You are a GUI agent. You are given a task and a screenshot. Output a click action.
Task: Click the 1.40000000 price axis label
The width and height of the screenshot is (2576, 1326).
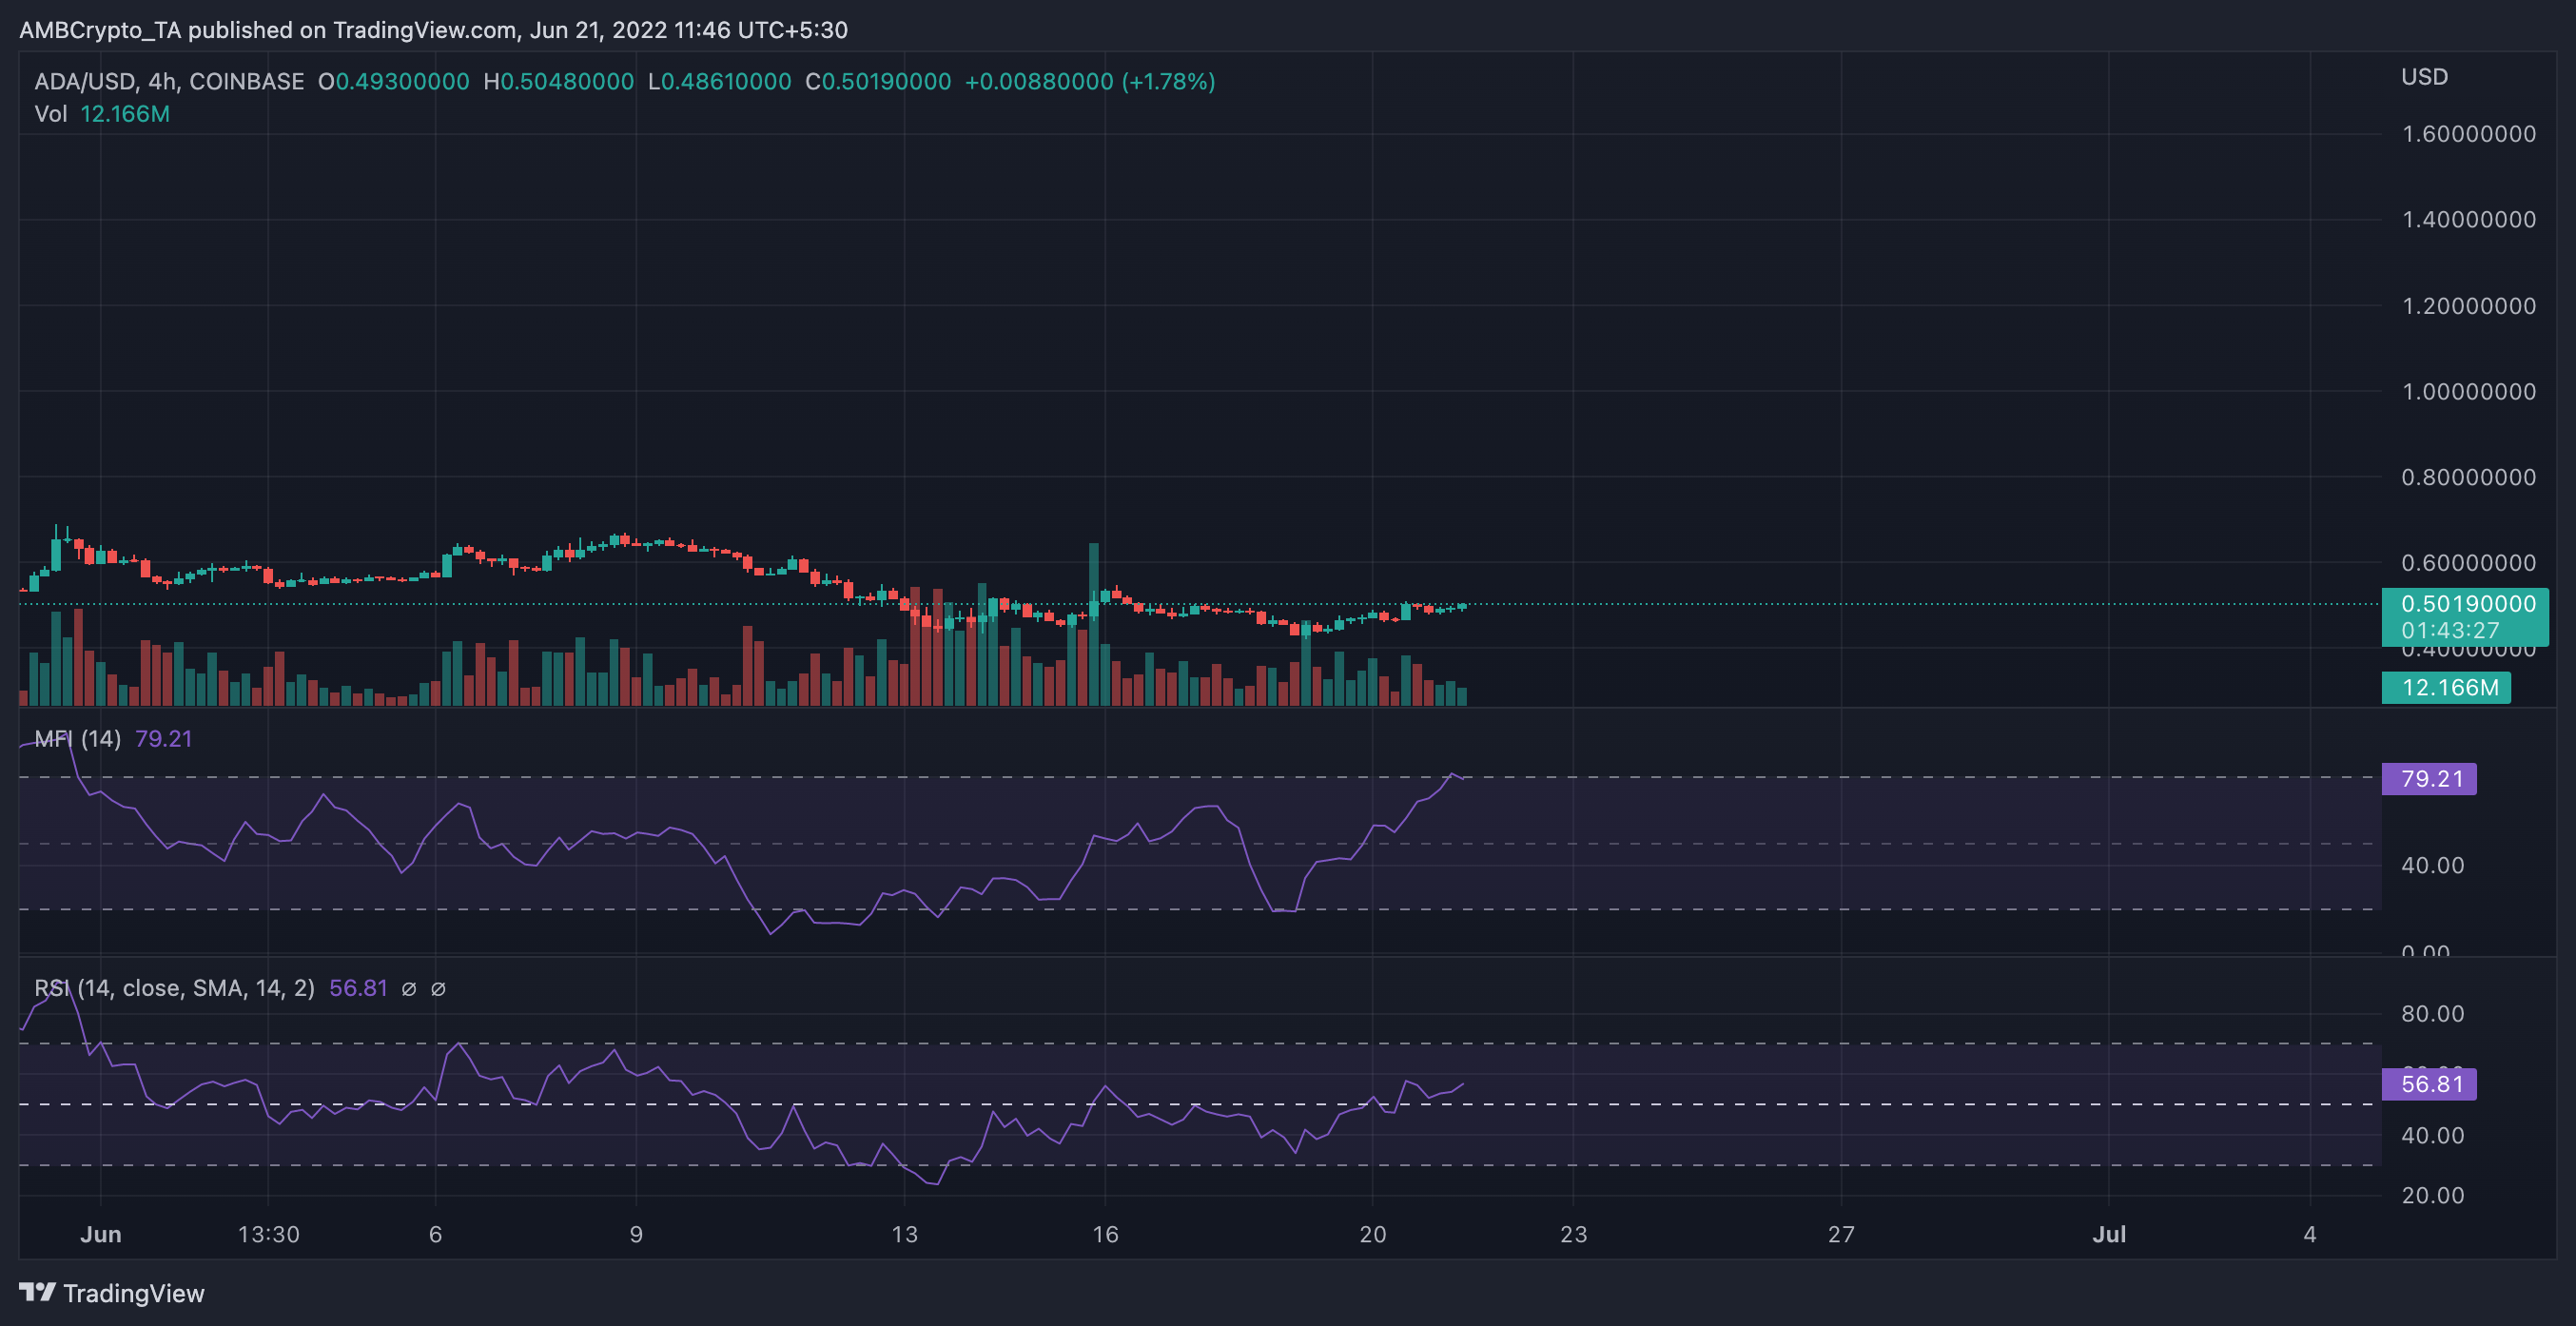2468,220
